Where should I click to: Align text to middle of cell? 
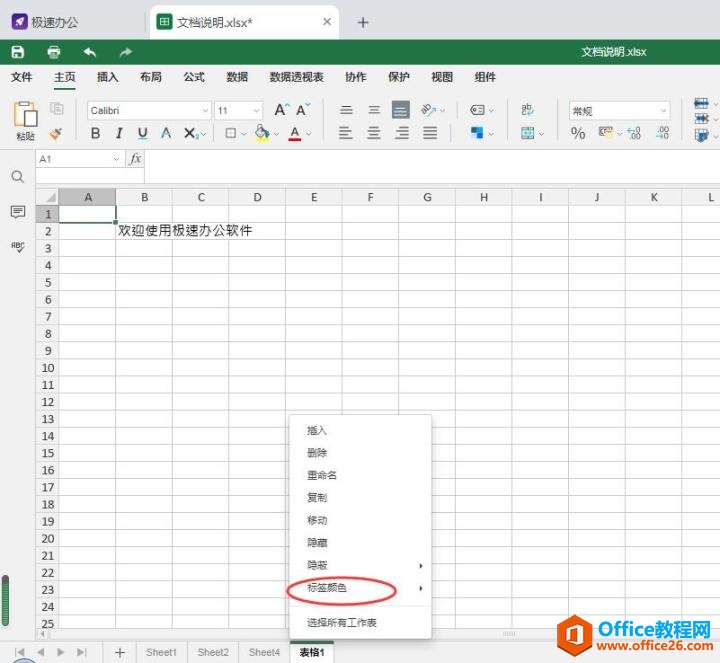[374, 110]
